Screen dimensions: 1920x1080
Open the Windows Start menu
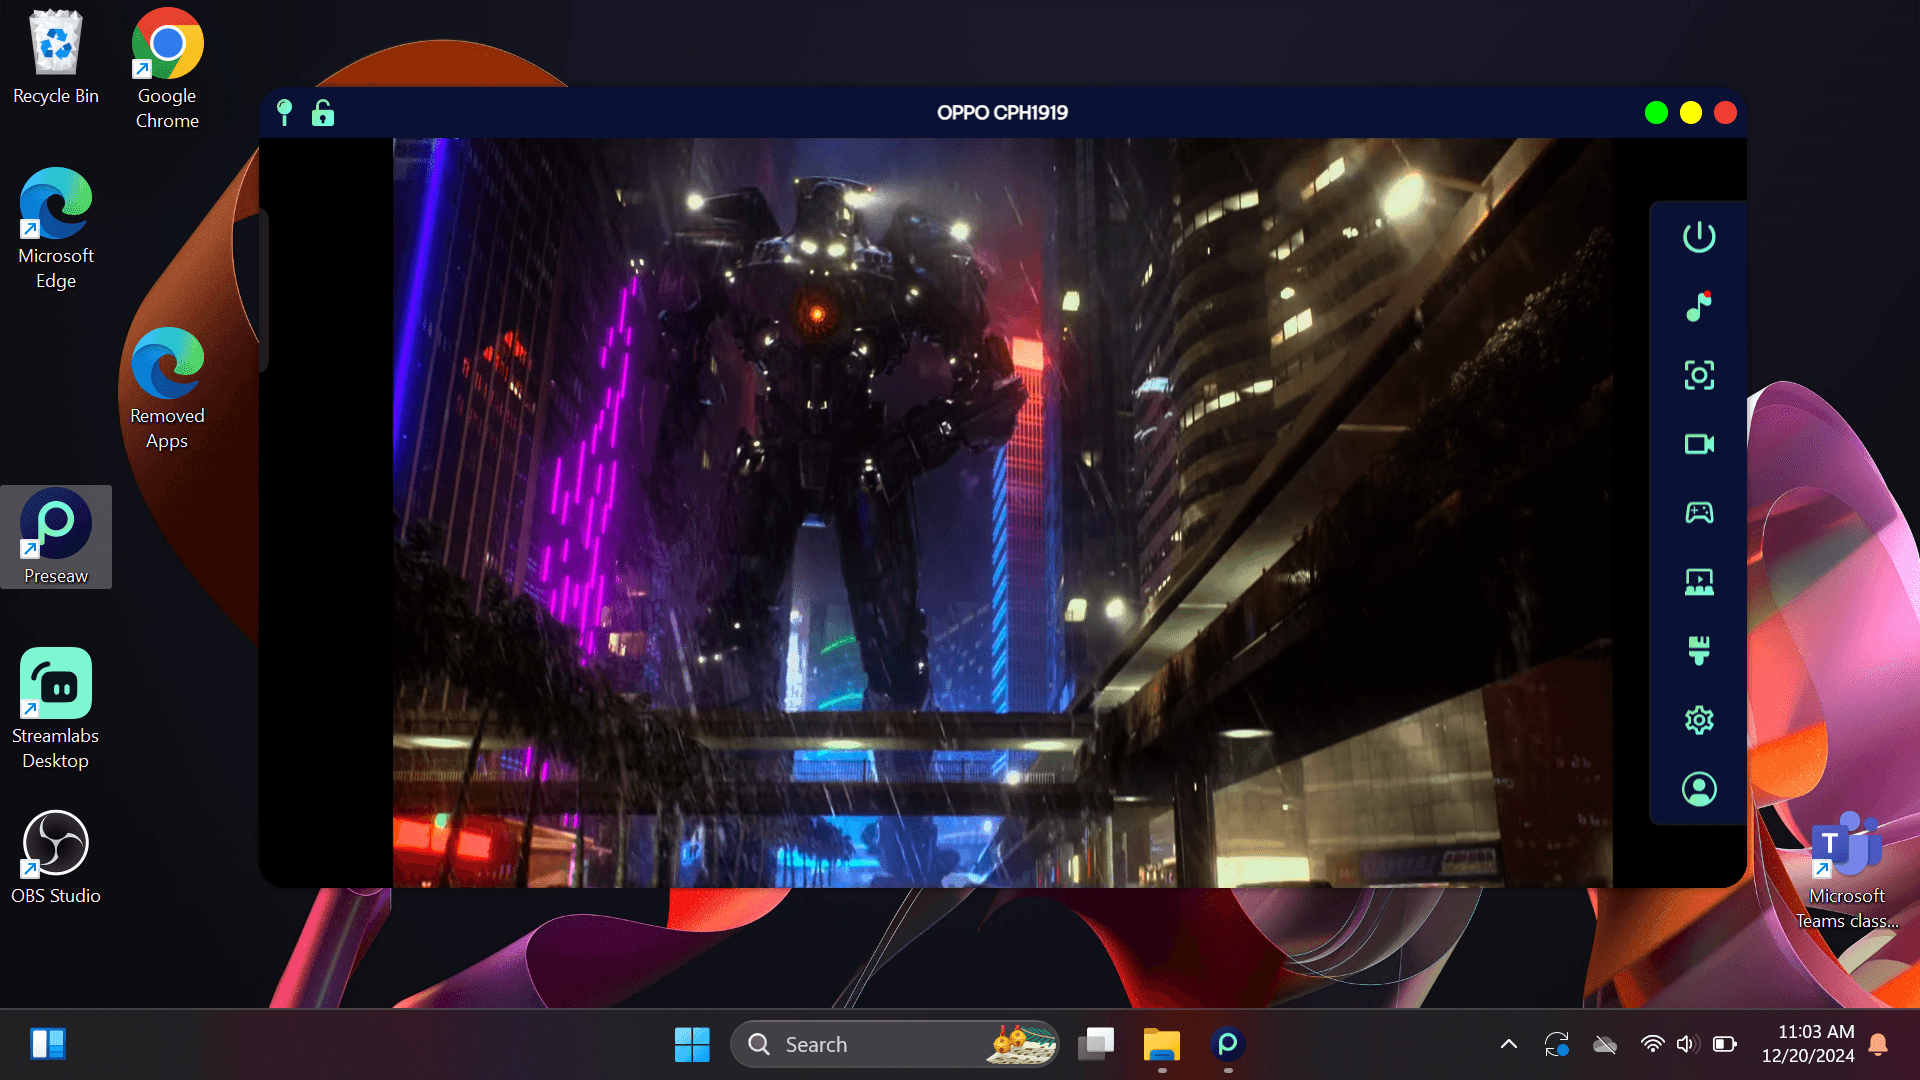click(692, 1043)
